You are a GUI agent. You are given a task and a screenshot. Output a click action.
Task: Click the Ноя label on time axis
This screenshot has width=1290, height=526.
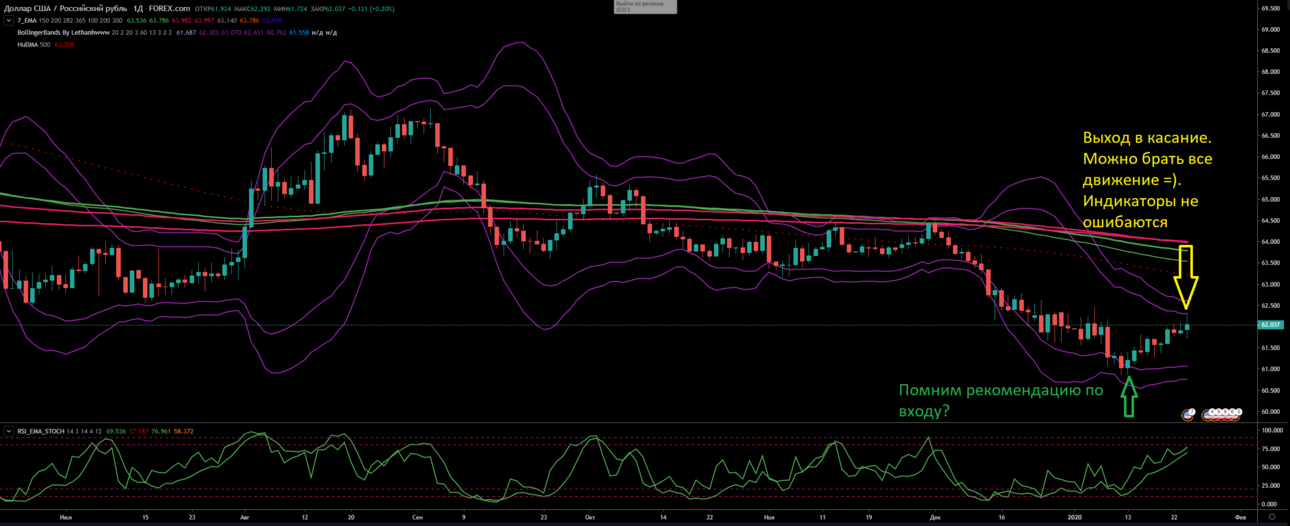point(768,517)
